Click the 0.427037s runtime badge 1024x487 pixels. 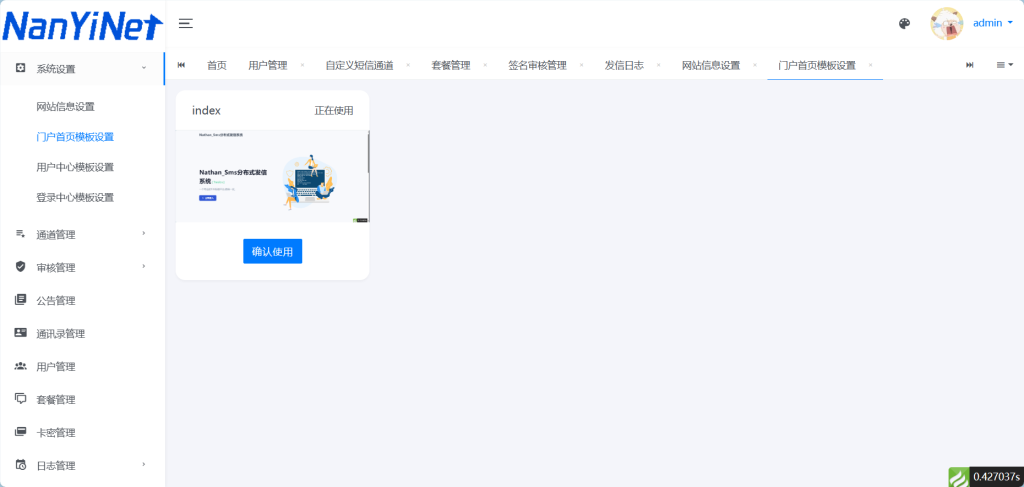tap(997, 477)
